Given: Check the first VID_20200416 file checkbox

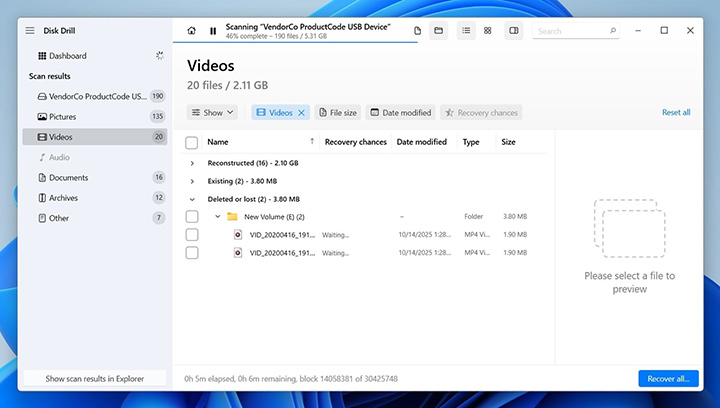Looking at the screenshot, I should pos(192,235).
